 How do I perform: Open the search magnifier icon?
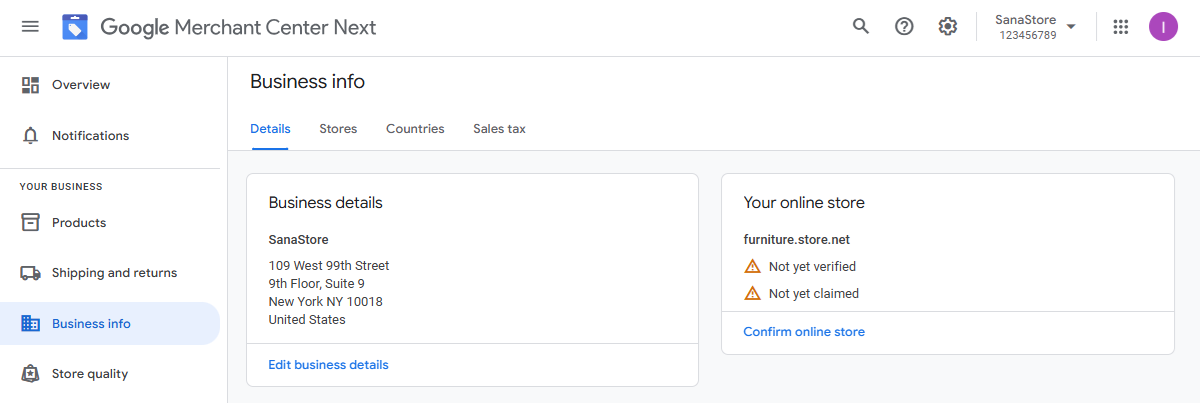click(861, 26)
